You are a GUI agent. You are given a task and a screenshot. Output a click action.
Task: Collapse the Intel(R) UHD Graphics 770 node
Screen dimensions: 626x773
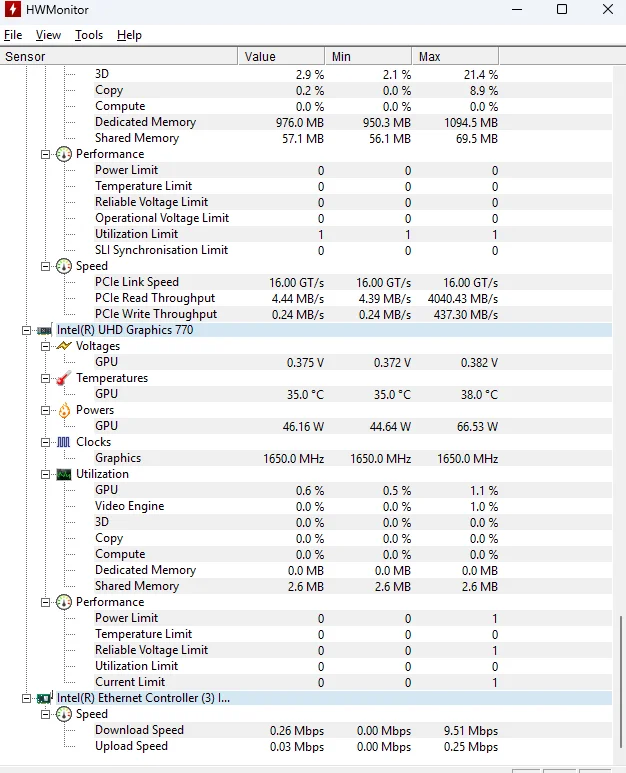click(x=26, y=330)
